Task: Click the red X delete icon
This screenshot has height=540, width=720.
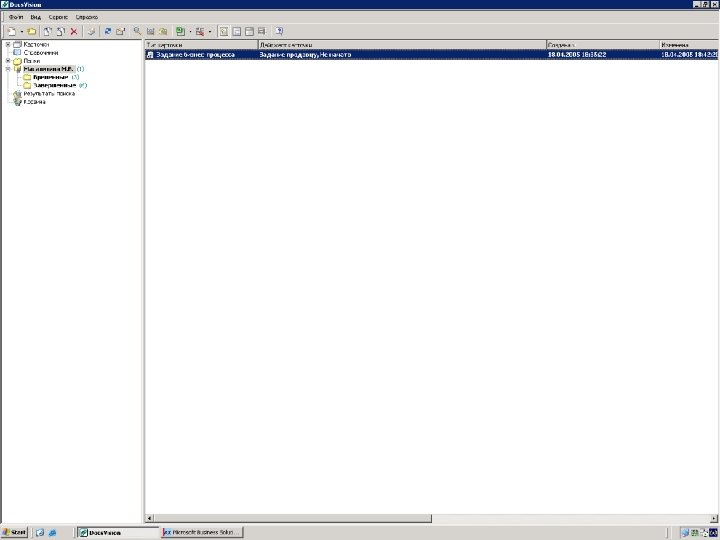Action: click(73, 31)
